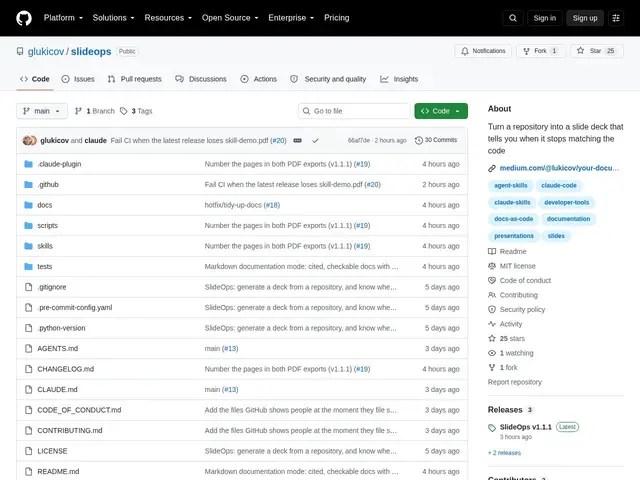Click the agent-skills topic tag
Screen dimensions: 640x480
point(511,185)
